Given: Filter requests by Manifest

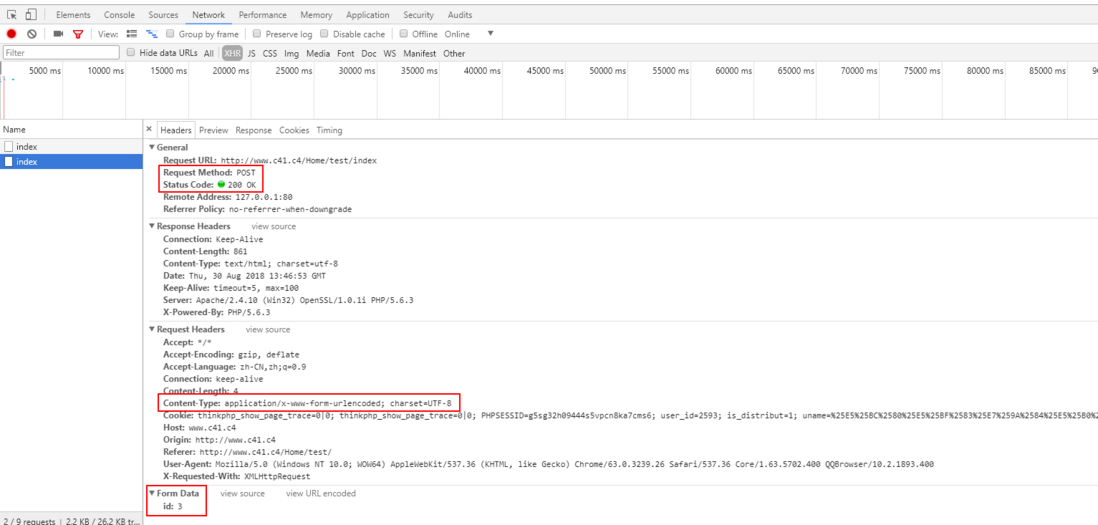Looking at the screenshot, I should pyautogui.click(x=419, y=53).
